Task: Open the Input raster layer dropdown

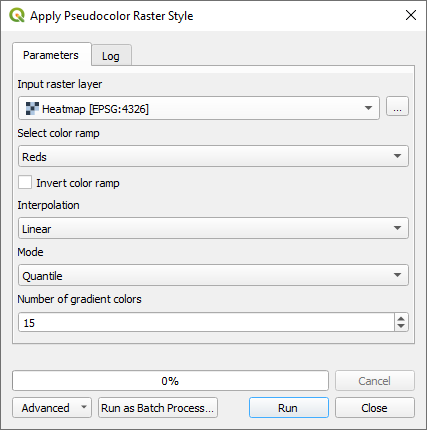Action: (199, 108)
